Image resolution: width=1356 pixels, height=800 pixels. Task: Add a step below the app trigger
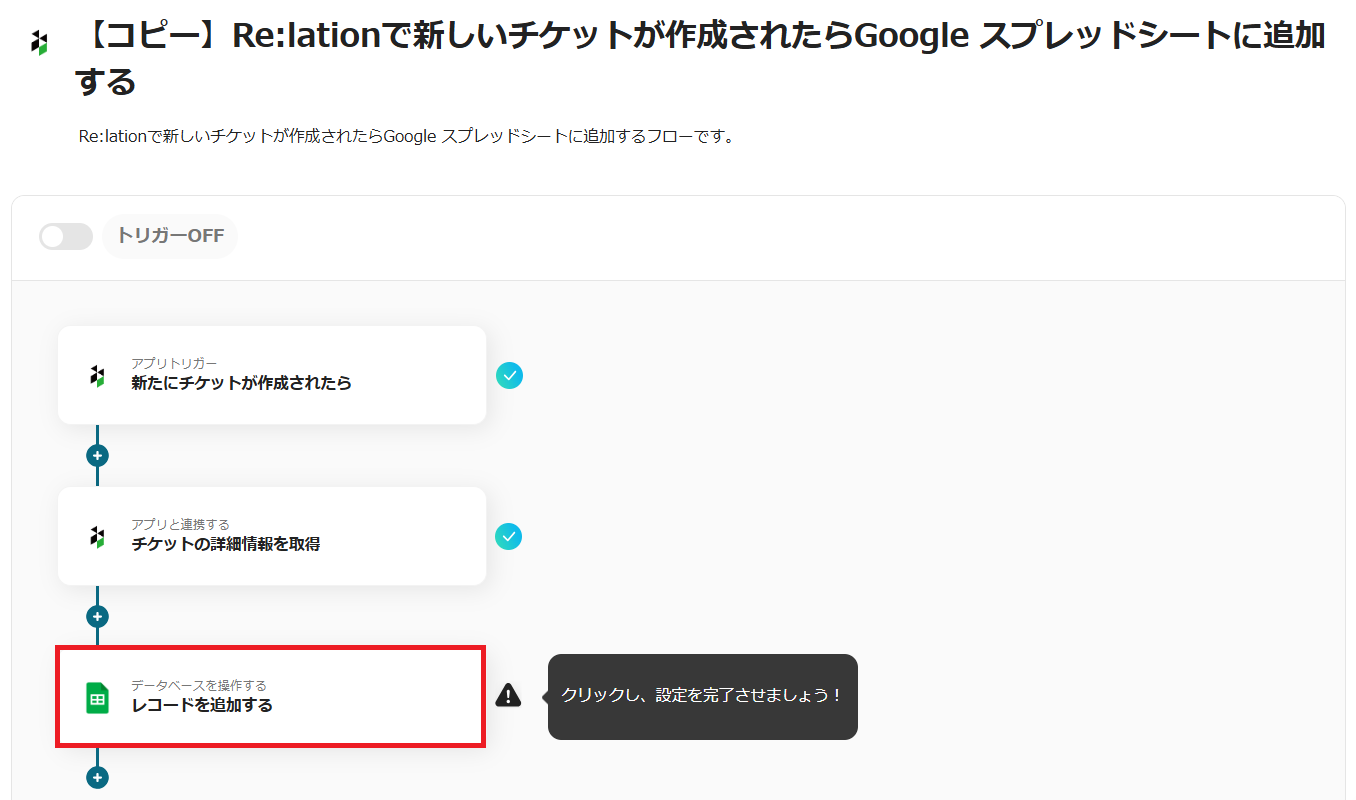pos(97,456)
